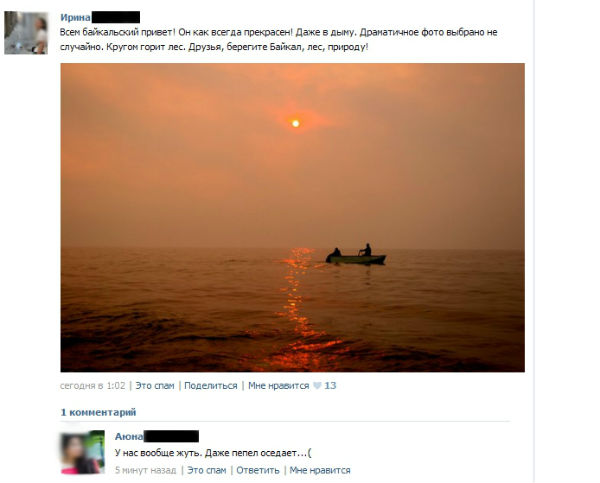This screenshot has height=483, width=600.
Task: Open Аюна's commenter avatar
Action: tap(83, 452)
